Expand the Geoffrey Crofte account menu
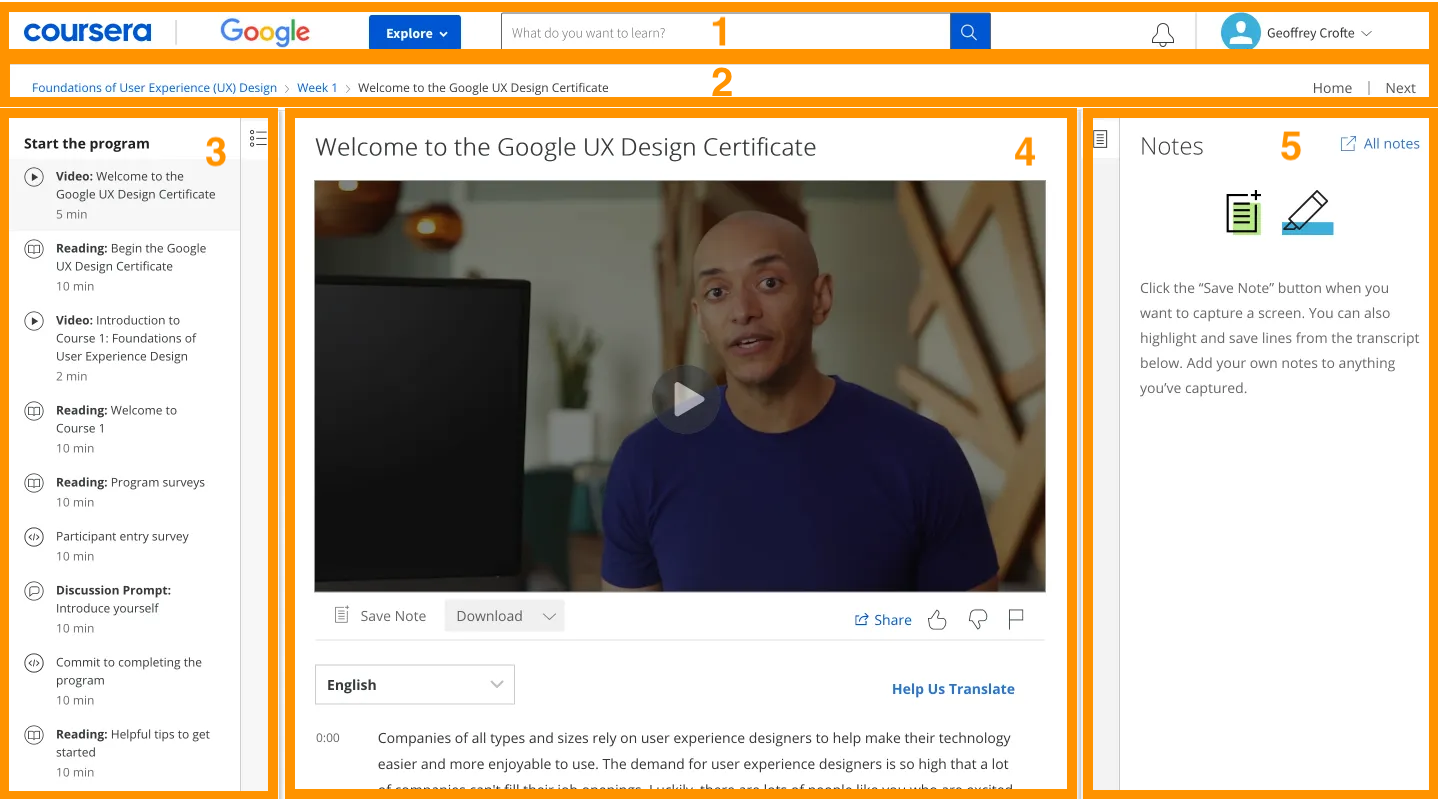 (x=1319, y=33)
